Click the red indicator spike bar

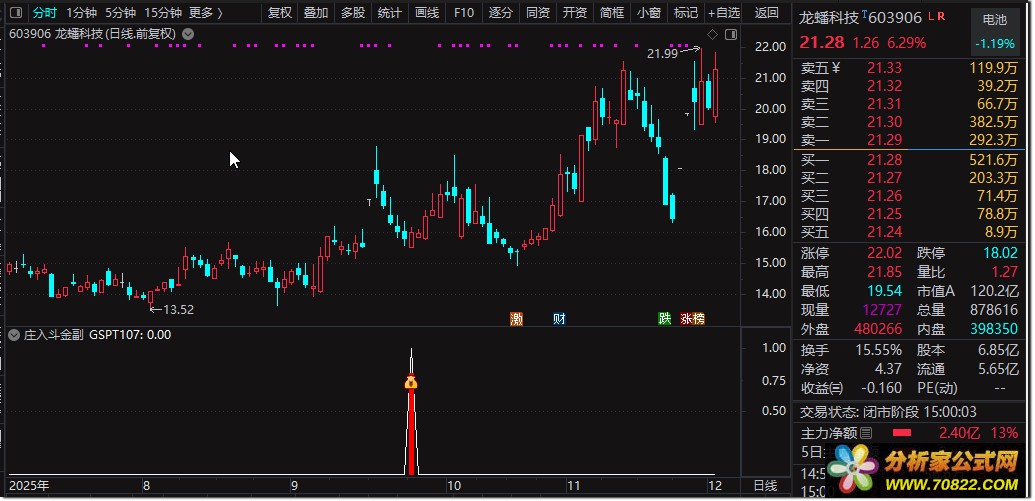(411, 432)
